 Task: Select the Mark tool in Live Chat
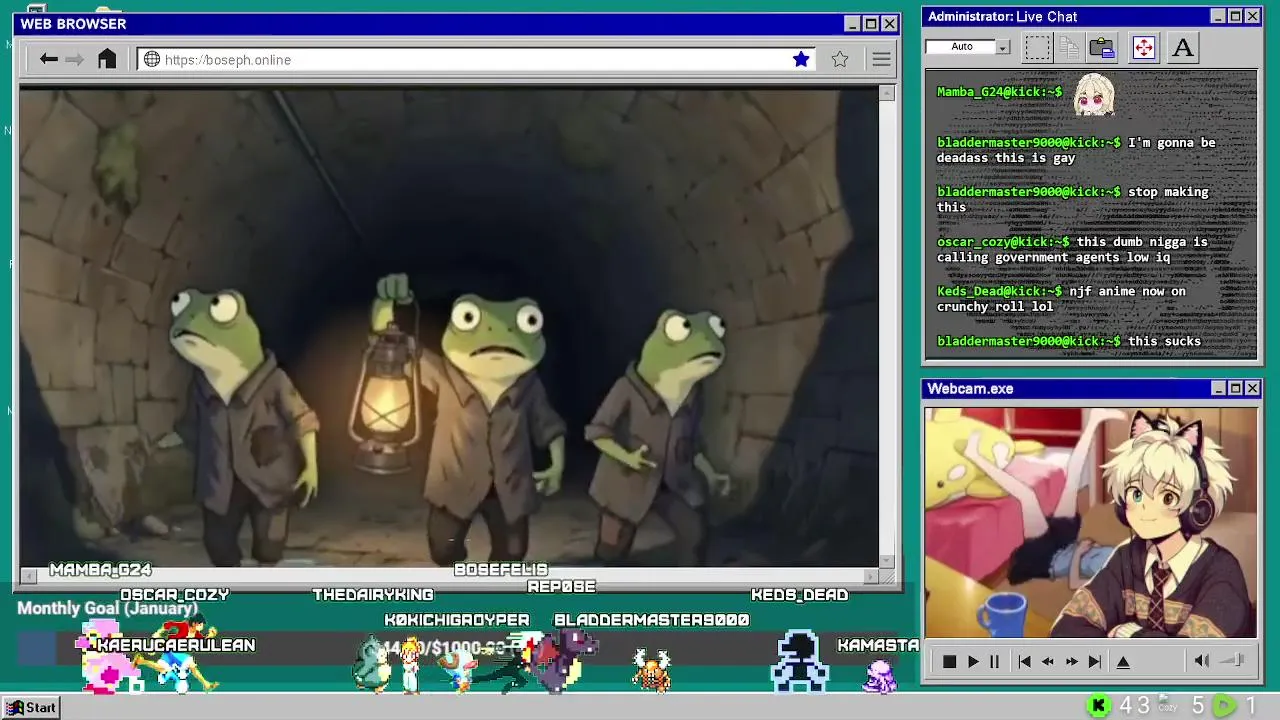coord(1037,47)
